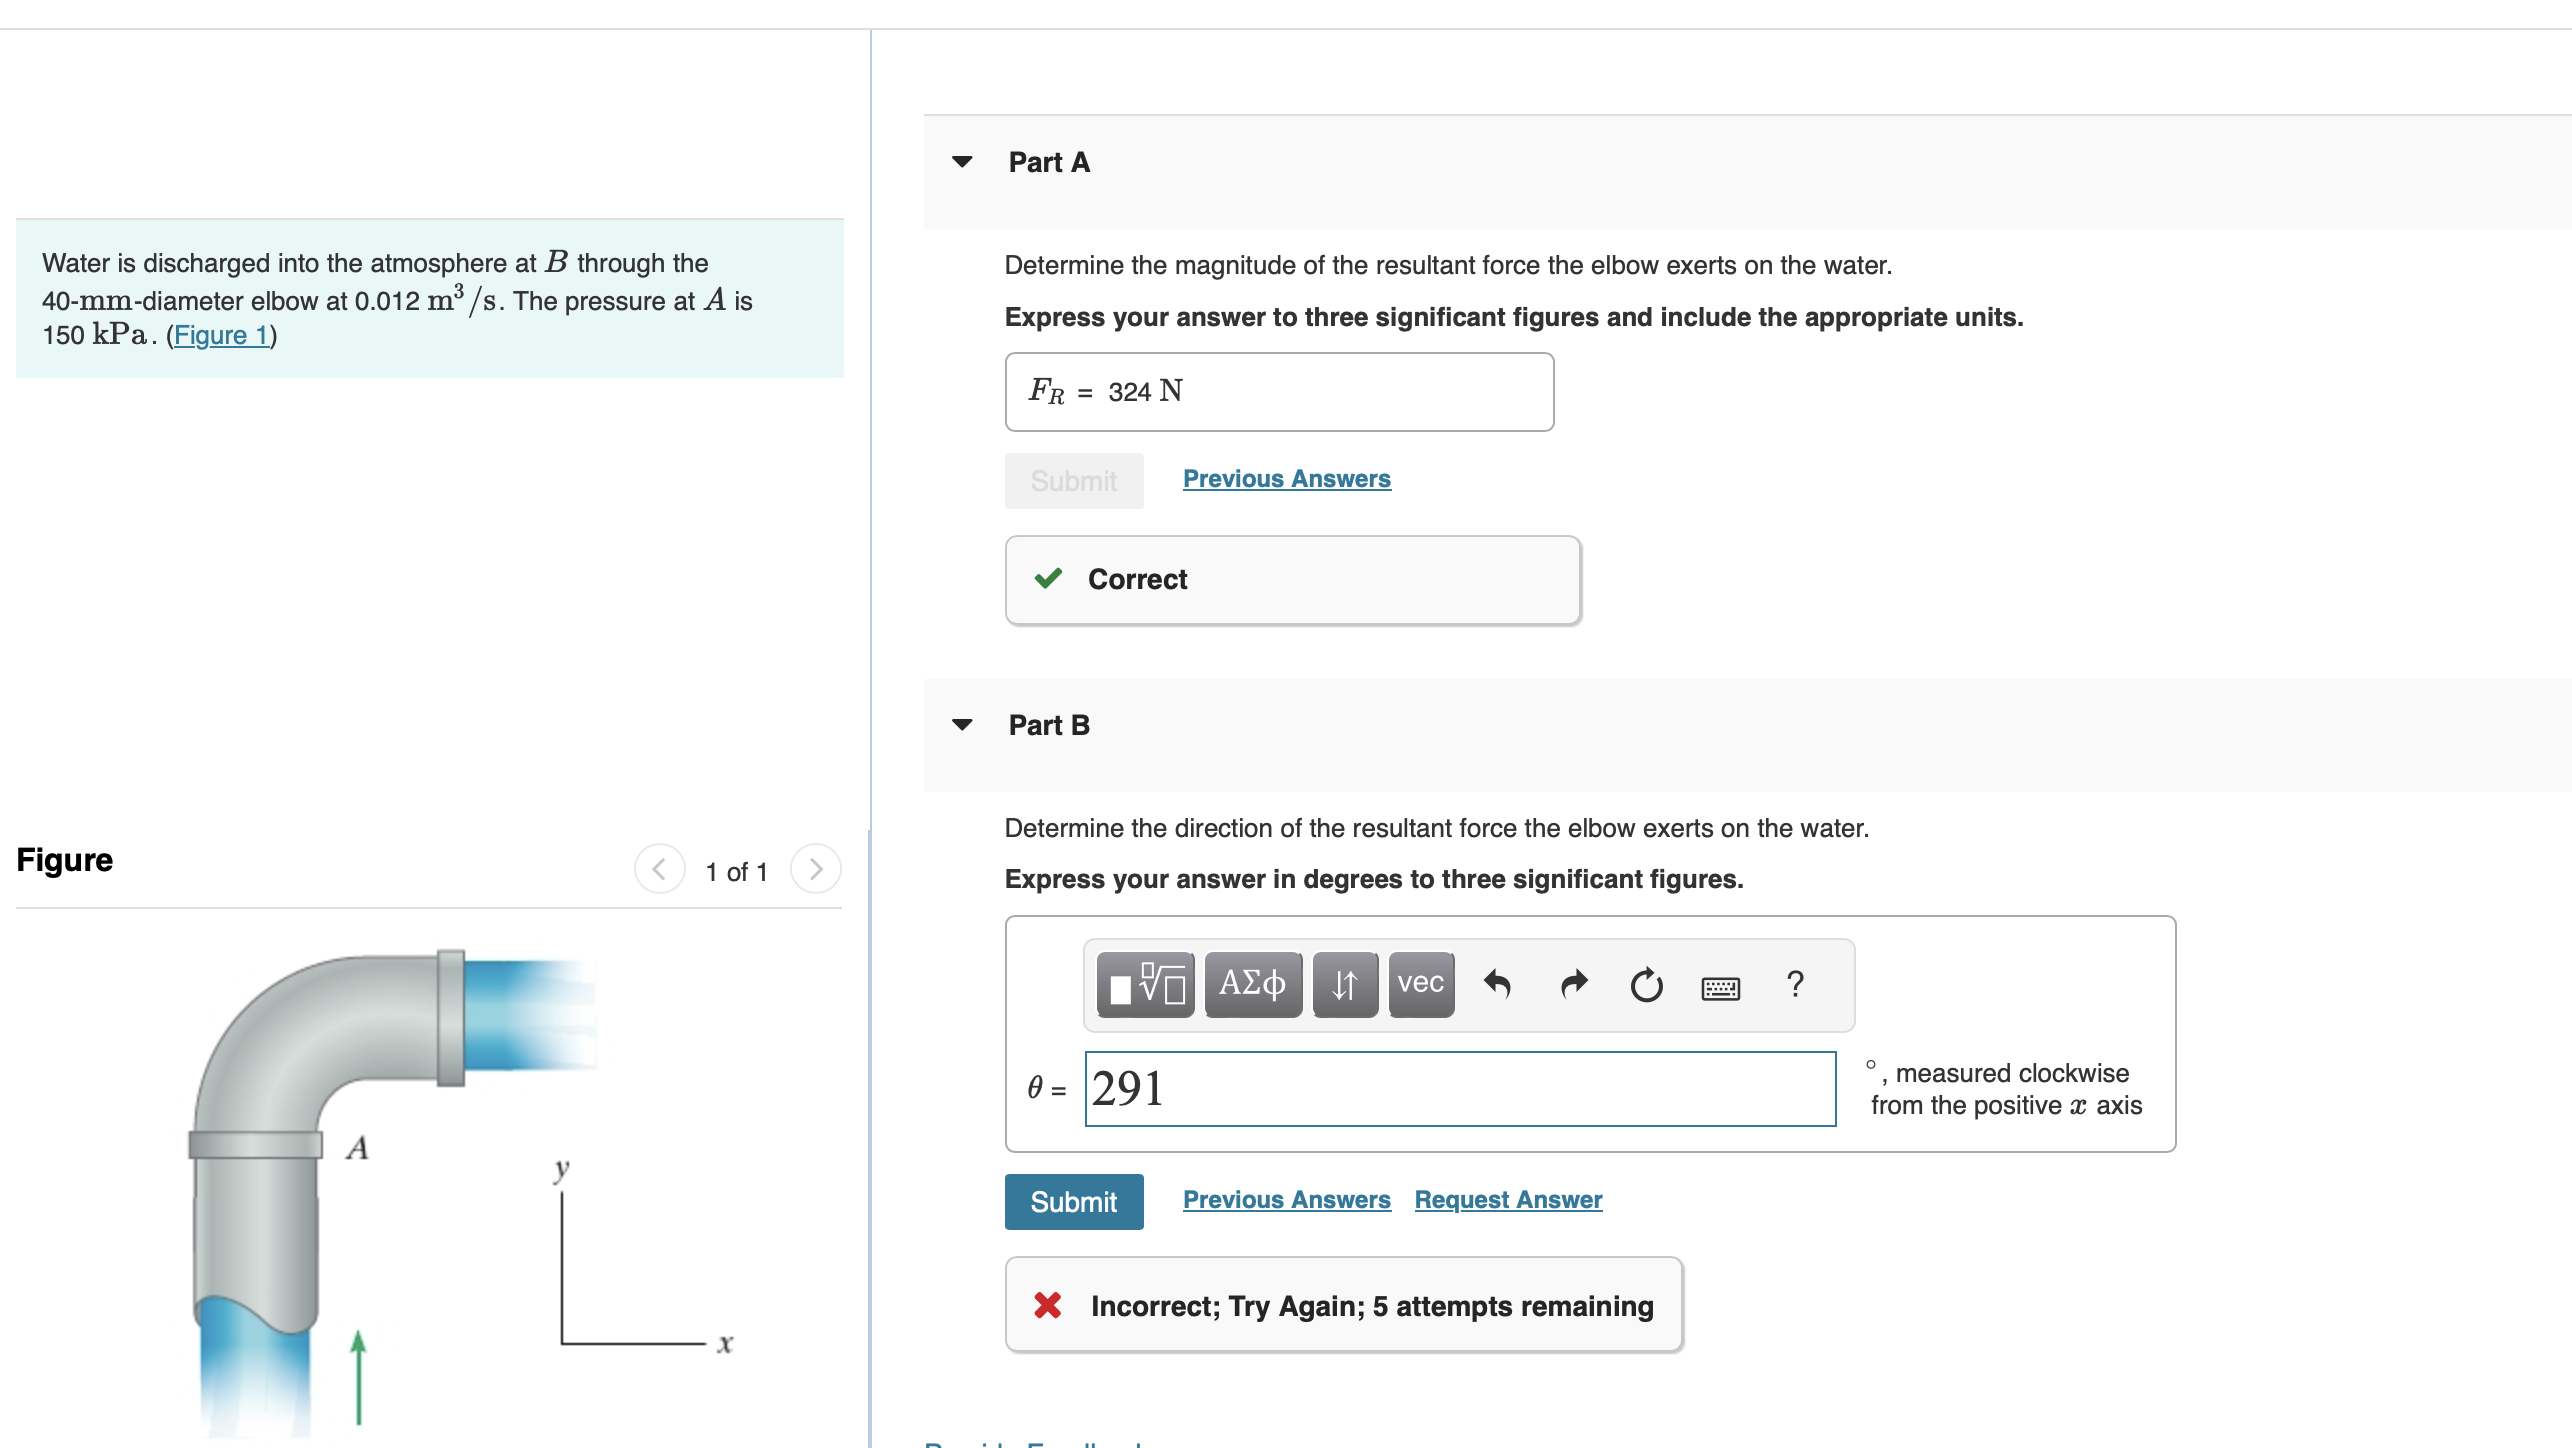Image resolution: width=2572 pixels, height=1448 pixels.
Task: Click the FR = 324 N answer box
Action: (1279, 392)
